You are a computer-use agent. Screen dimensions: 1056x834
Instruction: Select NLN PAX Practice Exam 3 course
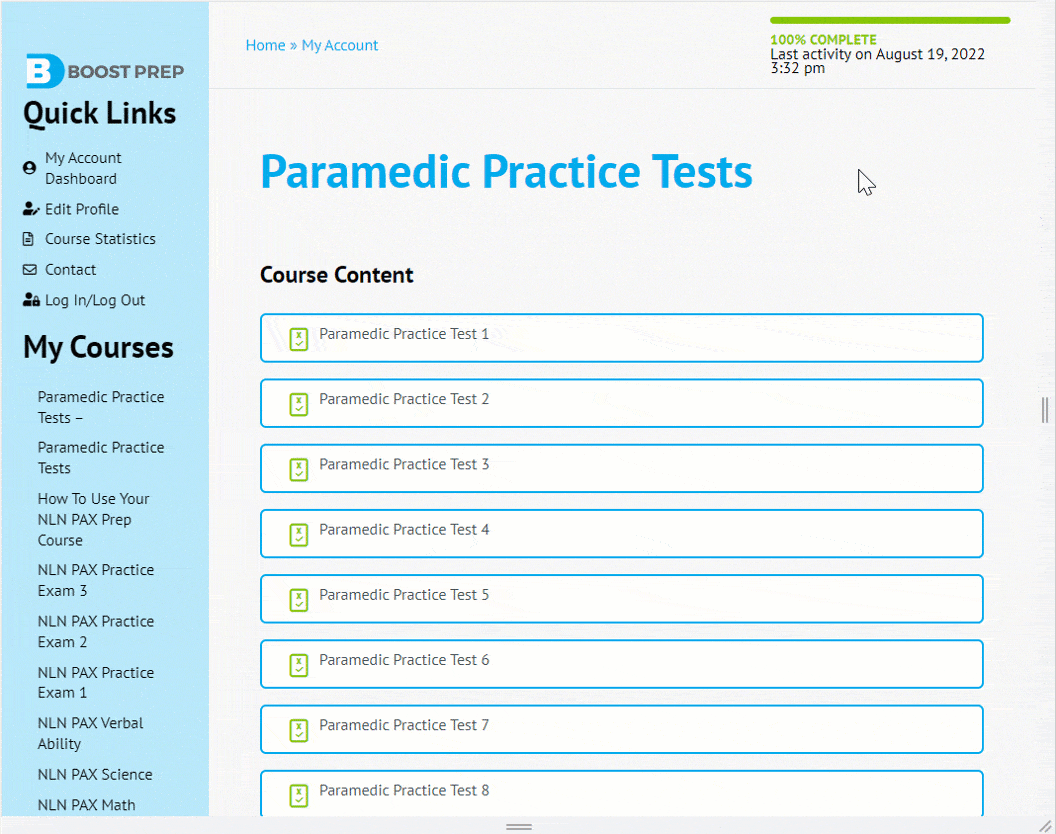click(x=96, y=580)
